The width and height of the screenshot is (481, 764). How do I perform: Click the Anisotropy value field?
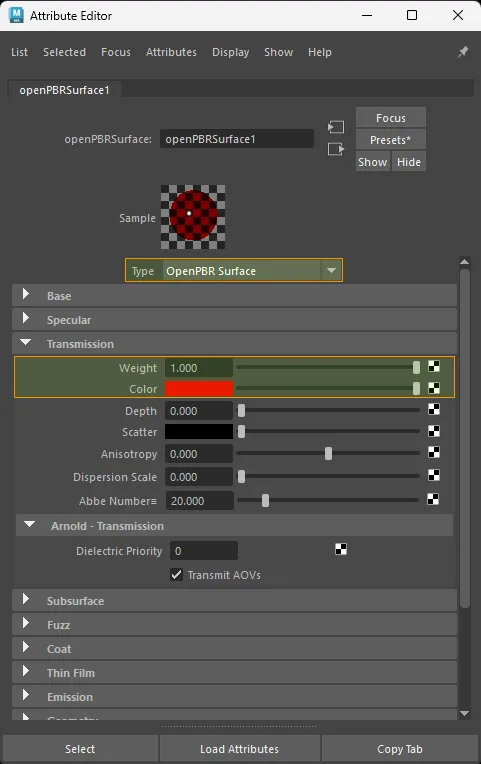coord(199,454)
